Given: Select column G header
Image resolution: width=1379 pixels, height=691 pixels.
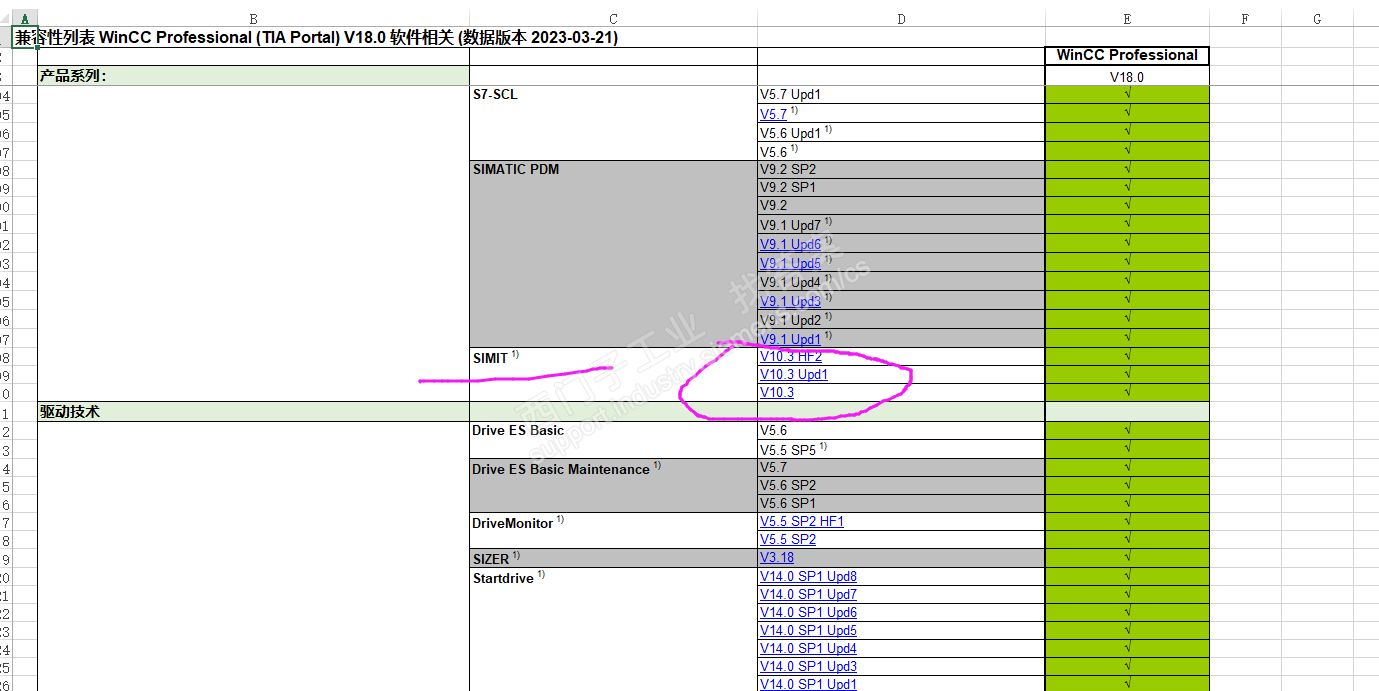Looking at the screenshot, I should click(1317, 18).
